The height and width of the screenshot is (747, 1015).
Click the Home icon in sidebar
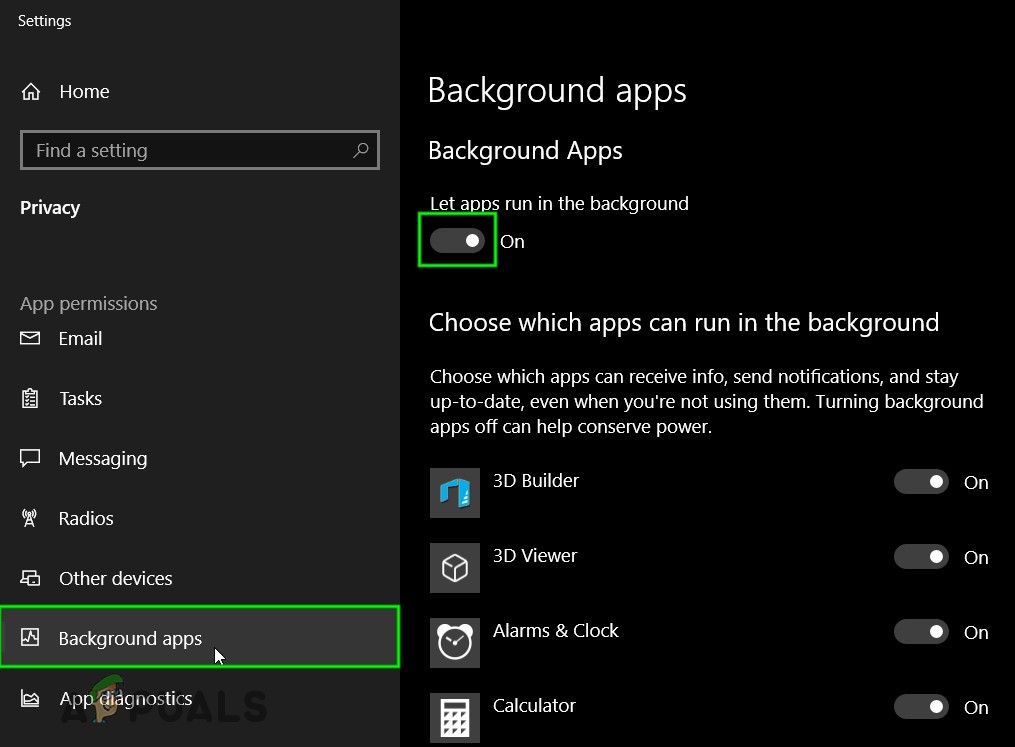click(31, 92)
